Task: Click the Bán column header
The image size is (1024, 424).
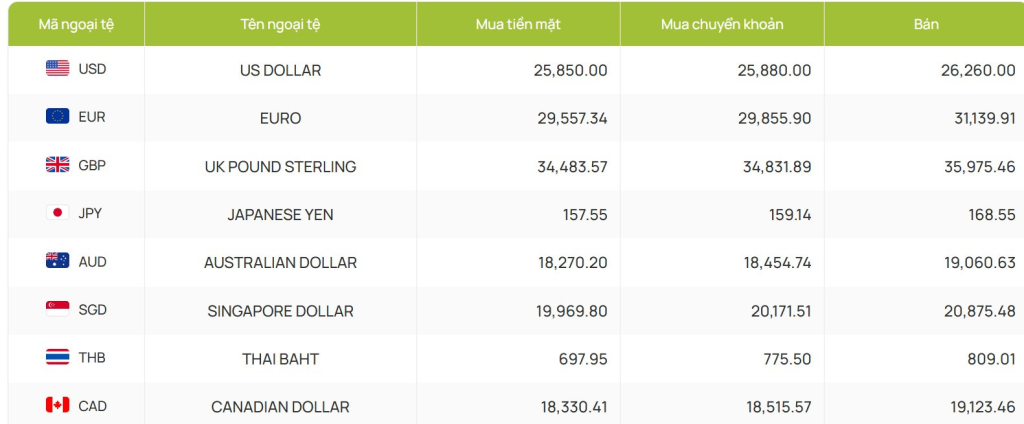Action: (x=926, y=24)
